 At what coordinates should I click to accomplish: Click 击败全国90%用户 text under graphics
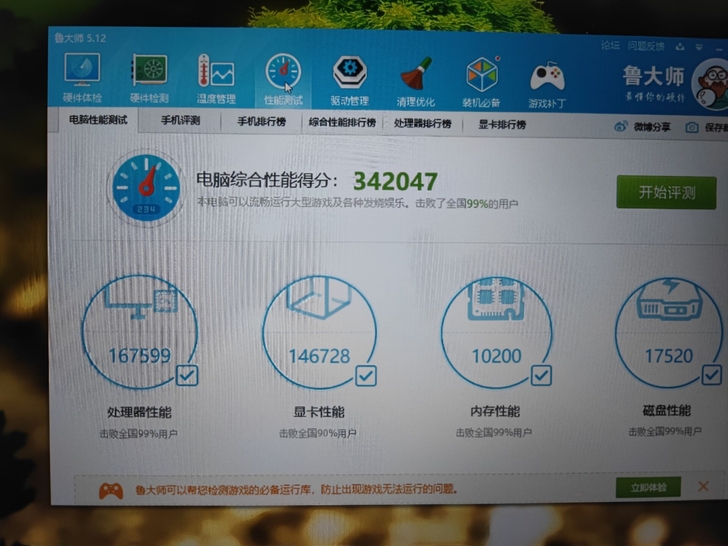pos(318,433)
